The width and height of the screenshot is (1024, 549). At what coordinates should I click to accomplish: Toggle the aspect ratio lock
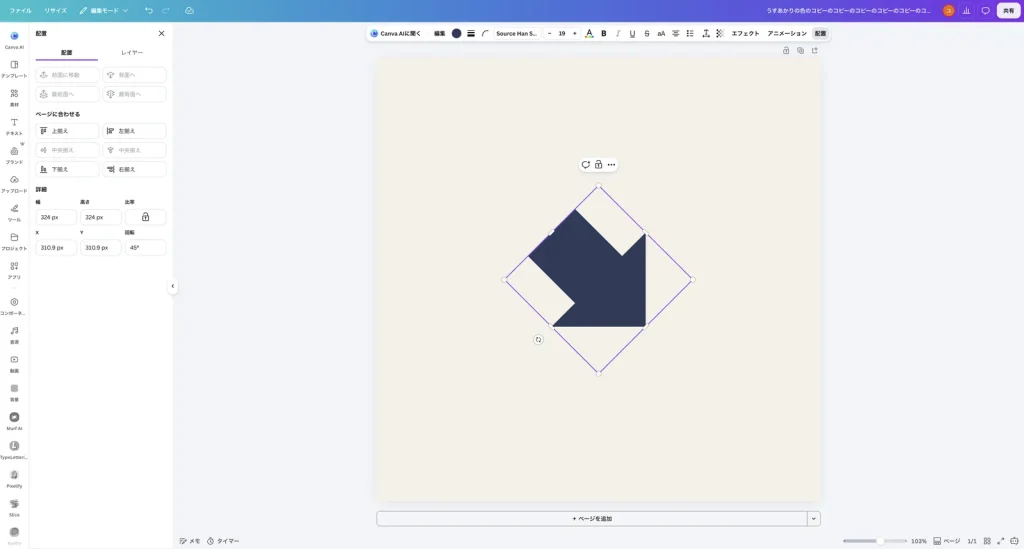pyautogui.click(x=145, y=217)
